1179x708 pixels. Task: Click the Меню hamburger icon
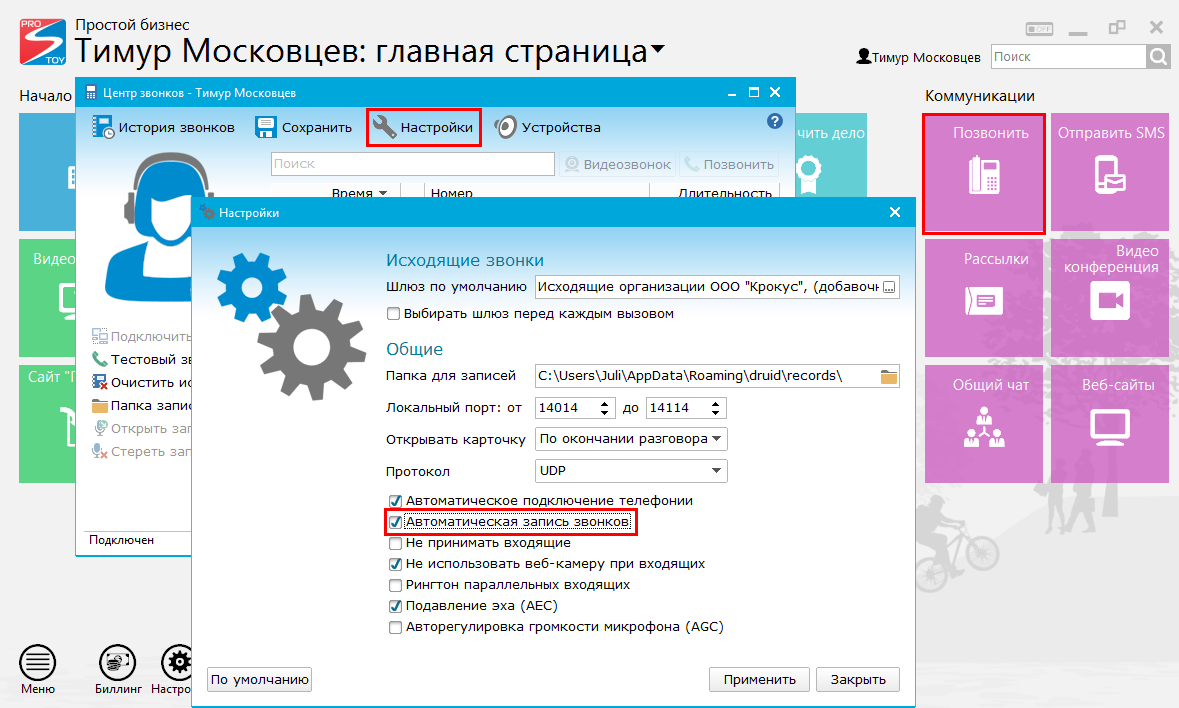click(38, 662)
